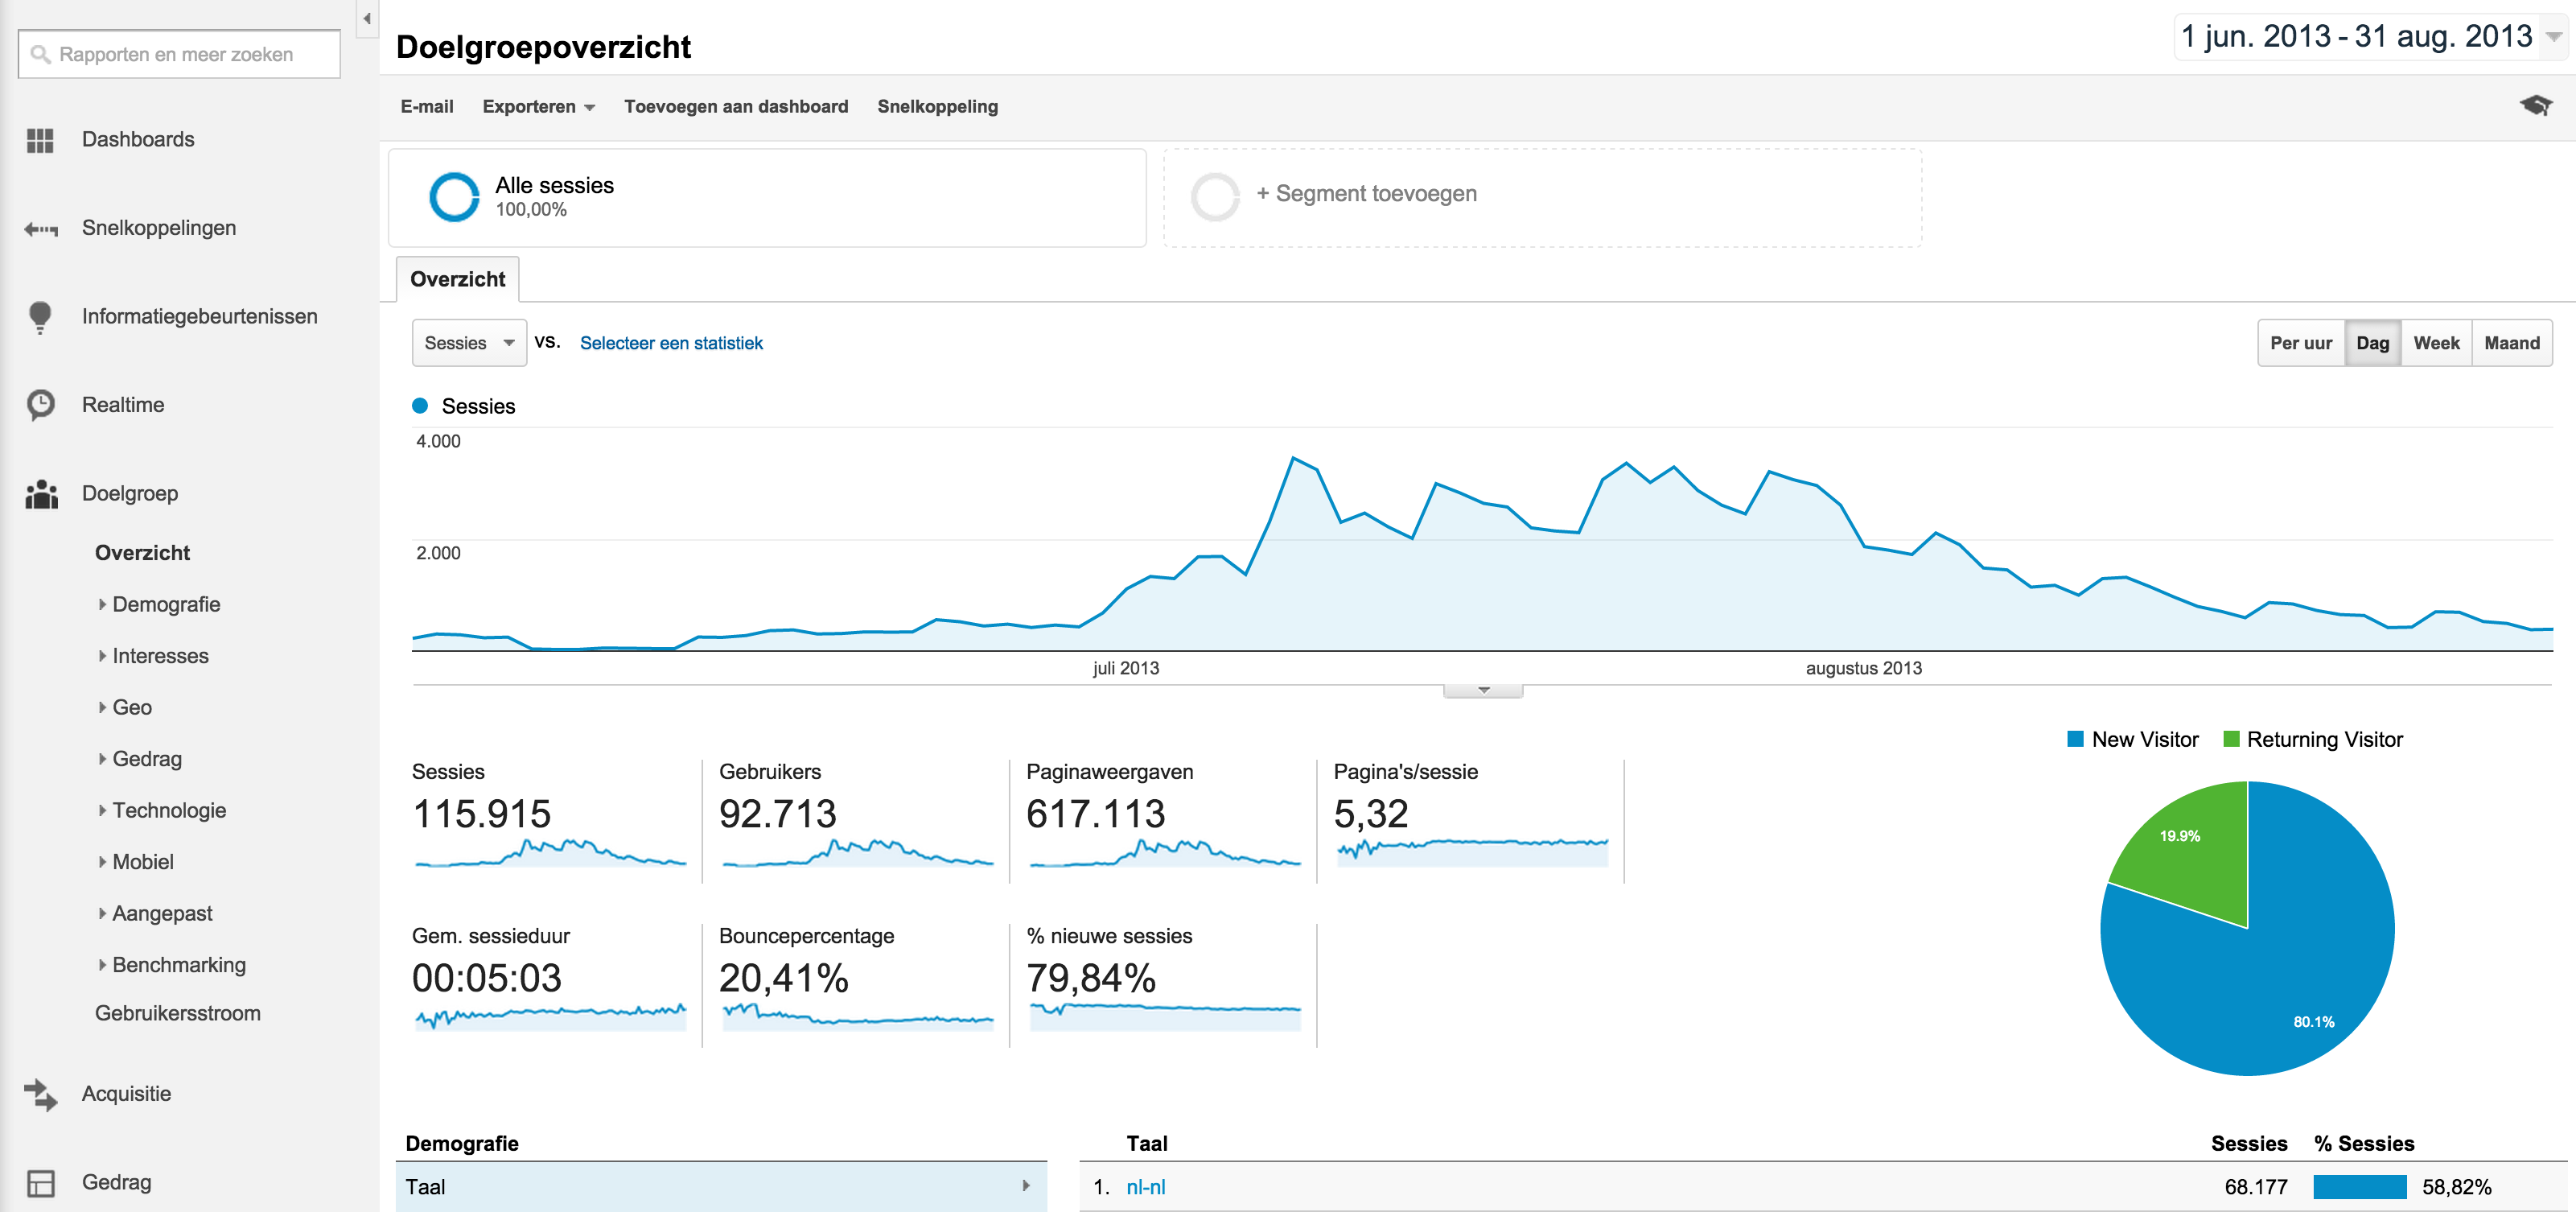Click Toevoegen aan dashboard
The height and width of the screenshot is (1212, 2576).
point(736,107)
